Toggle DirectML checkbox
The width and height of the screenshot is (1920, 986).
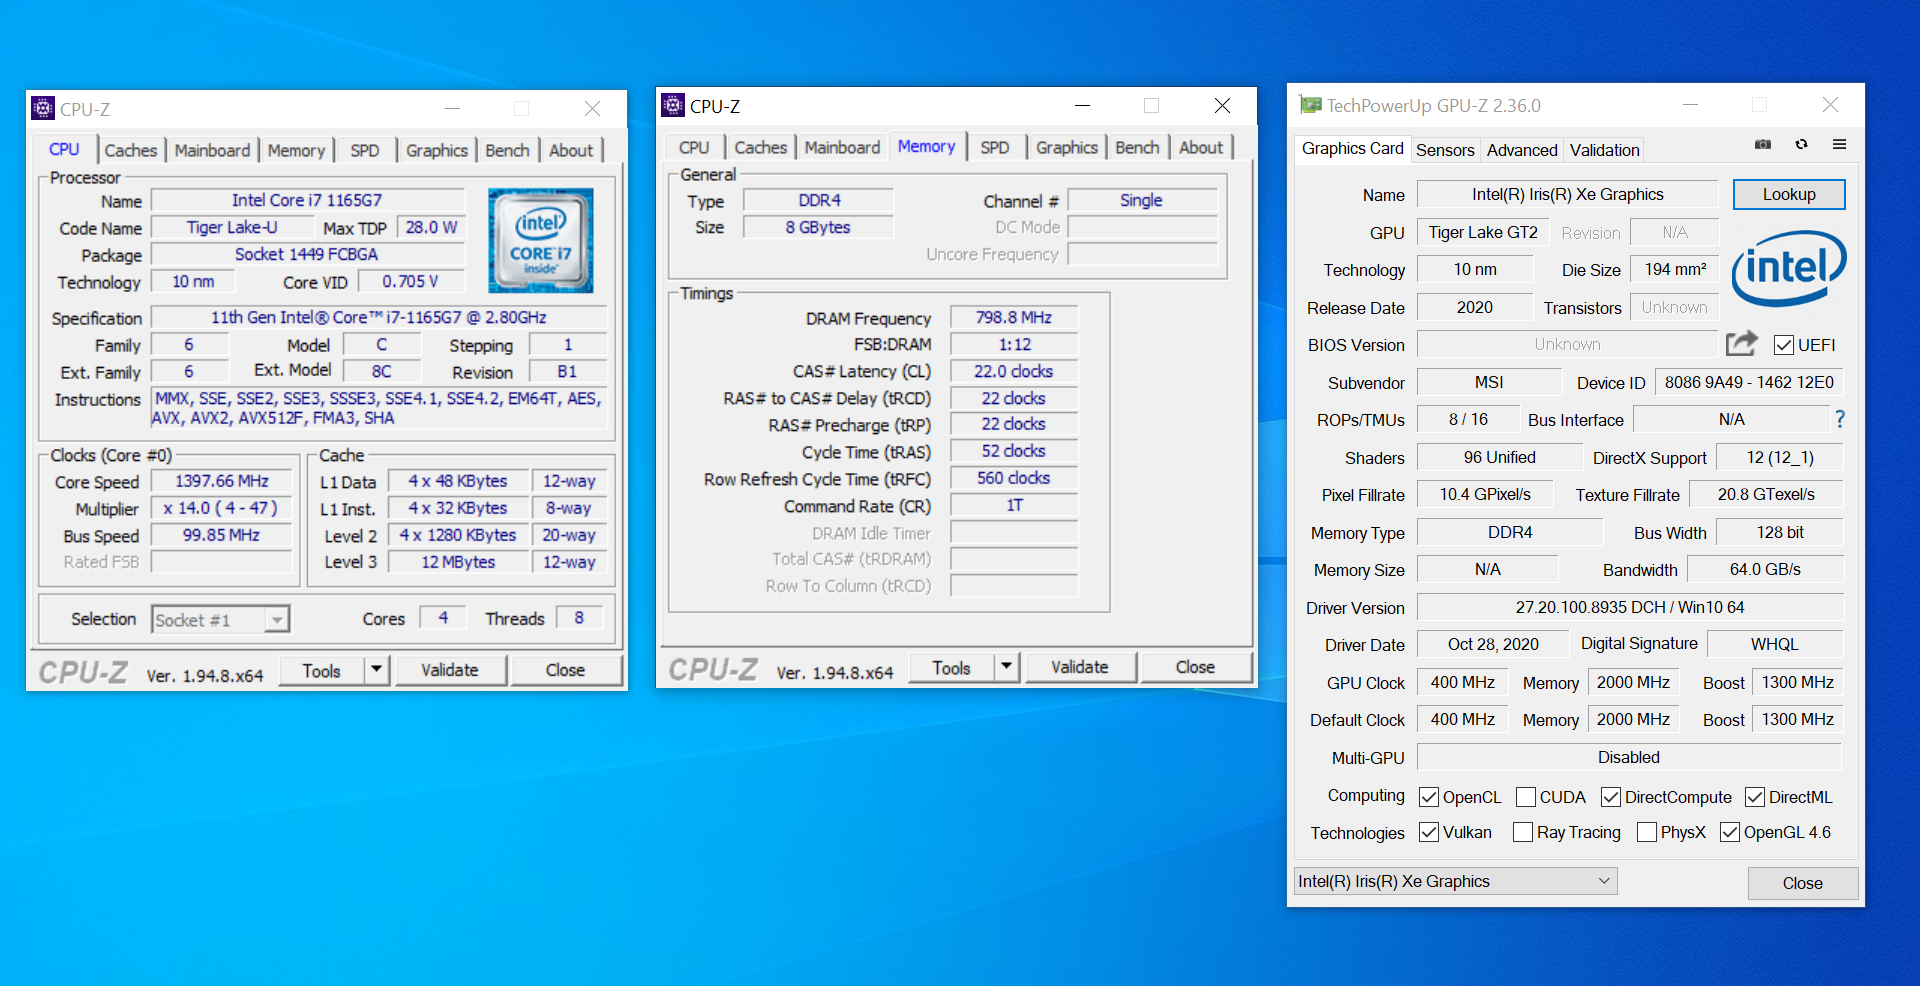tap(1755, 797)
